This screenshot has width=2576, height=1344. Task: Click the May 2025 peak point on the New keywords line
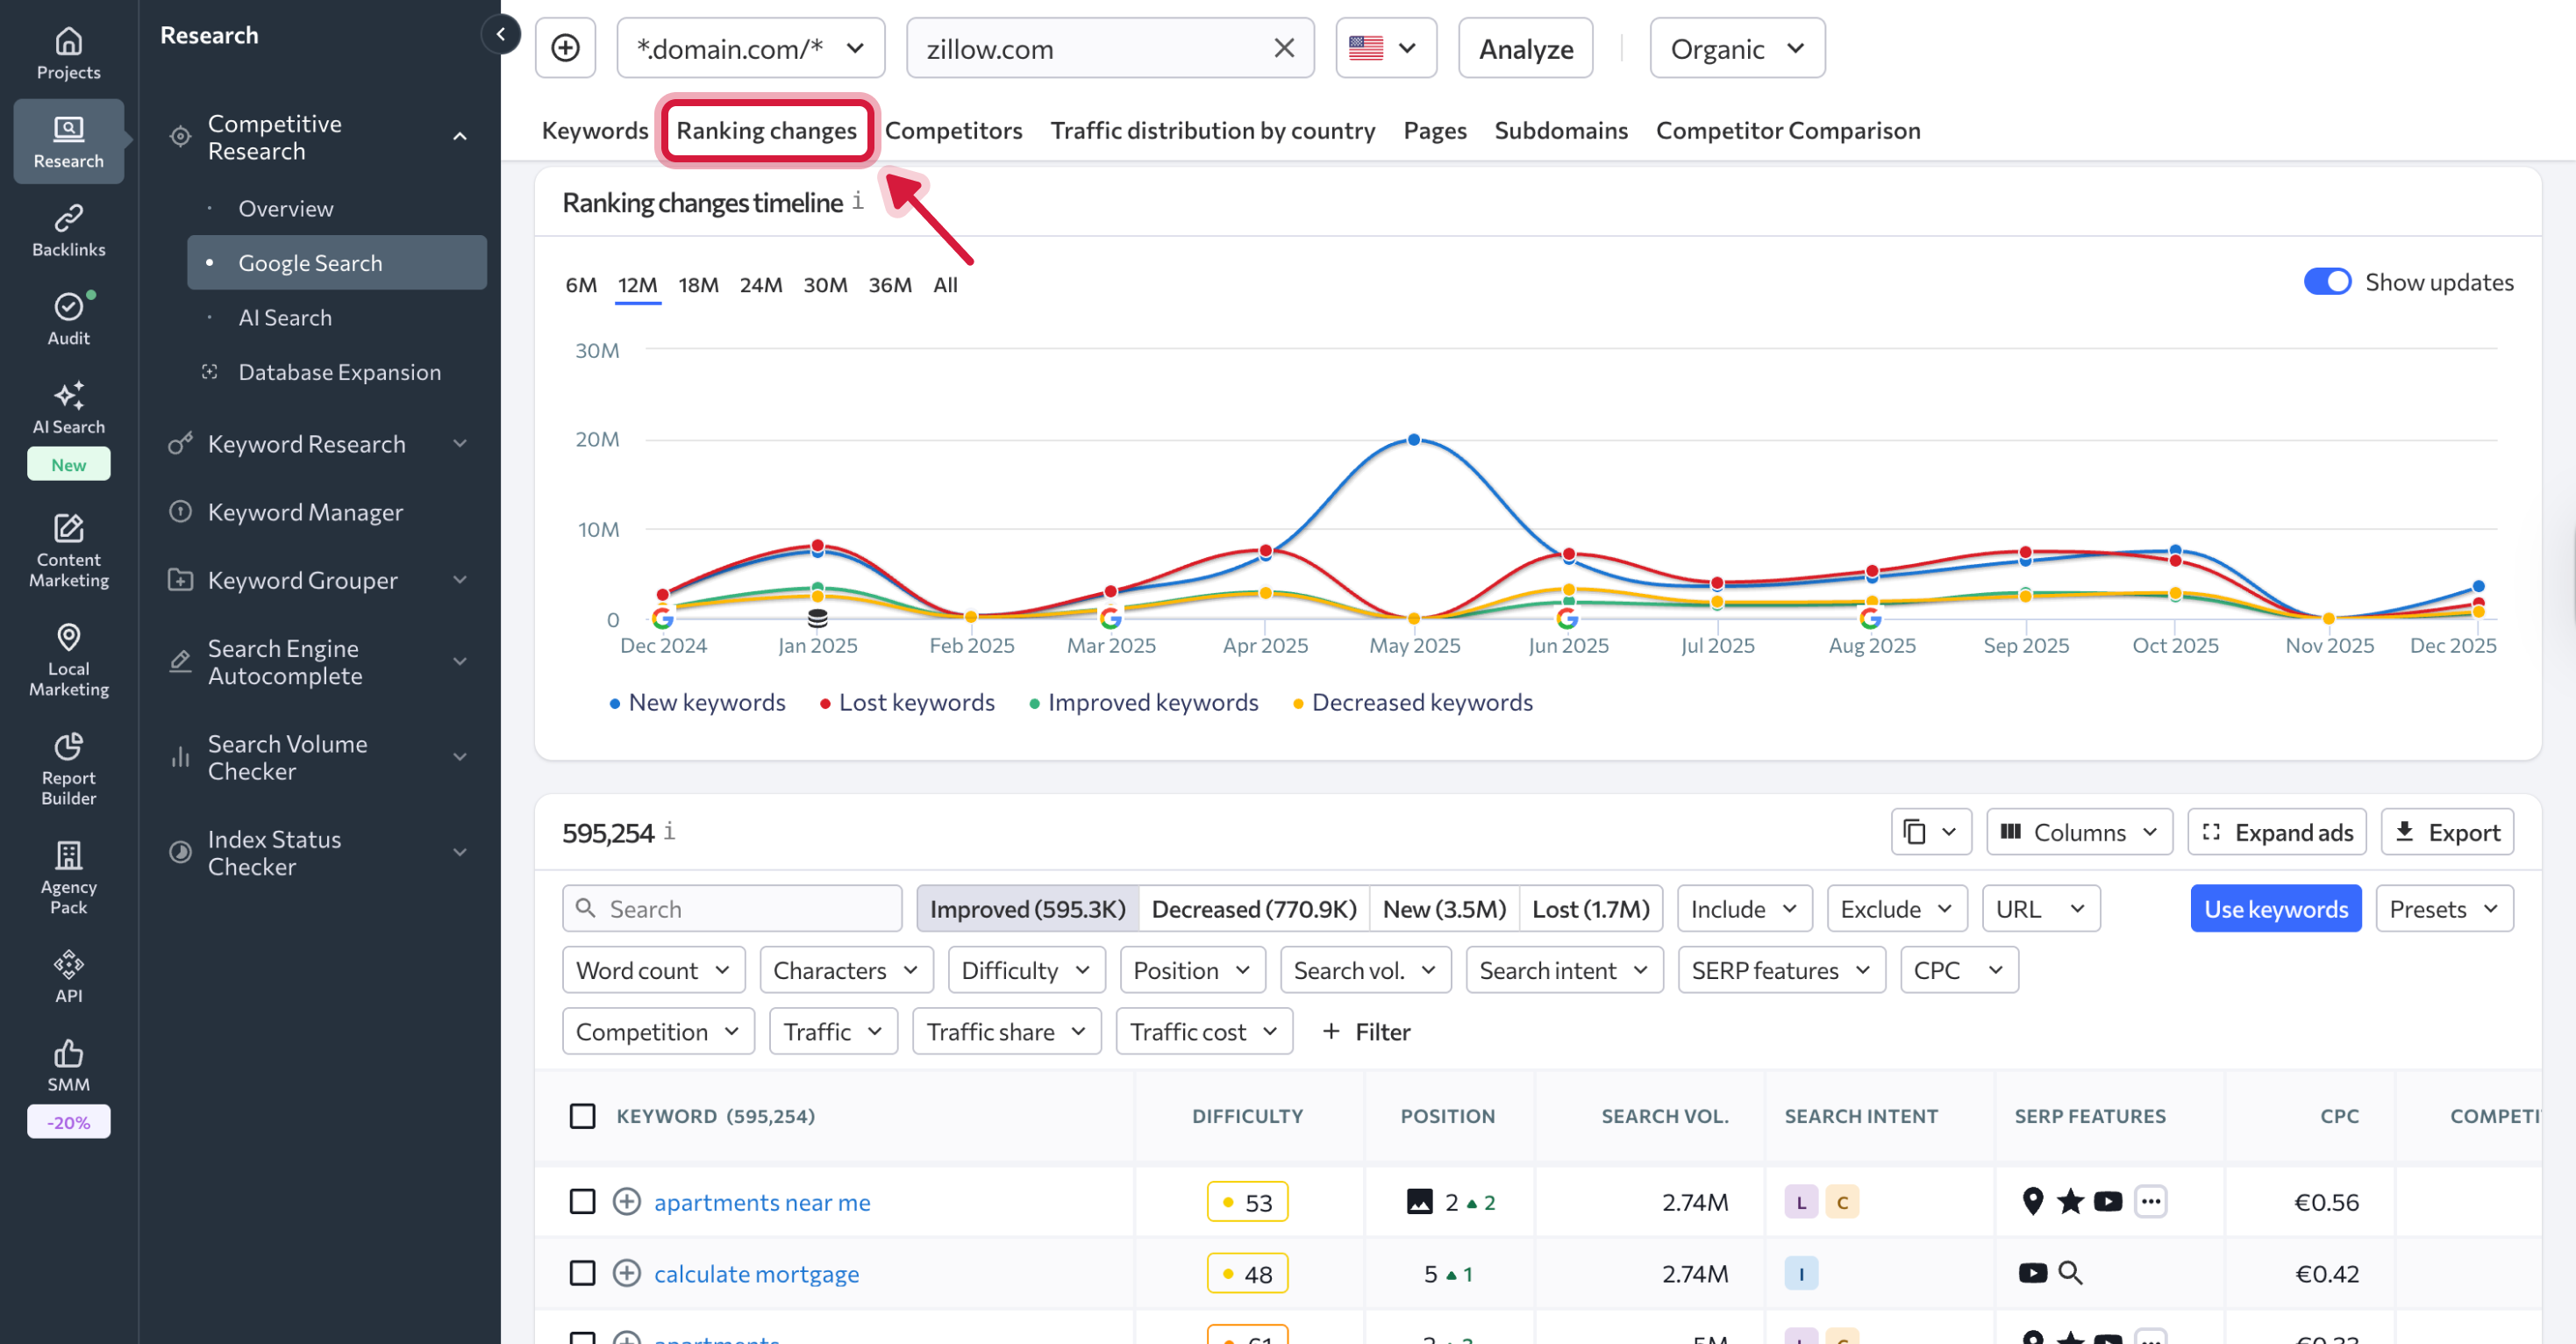click(x=1413, y=440)
